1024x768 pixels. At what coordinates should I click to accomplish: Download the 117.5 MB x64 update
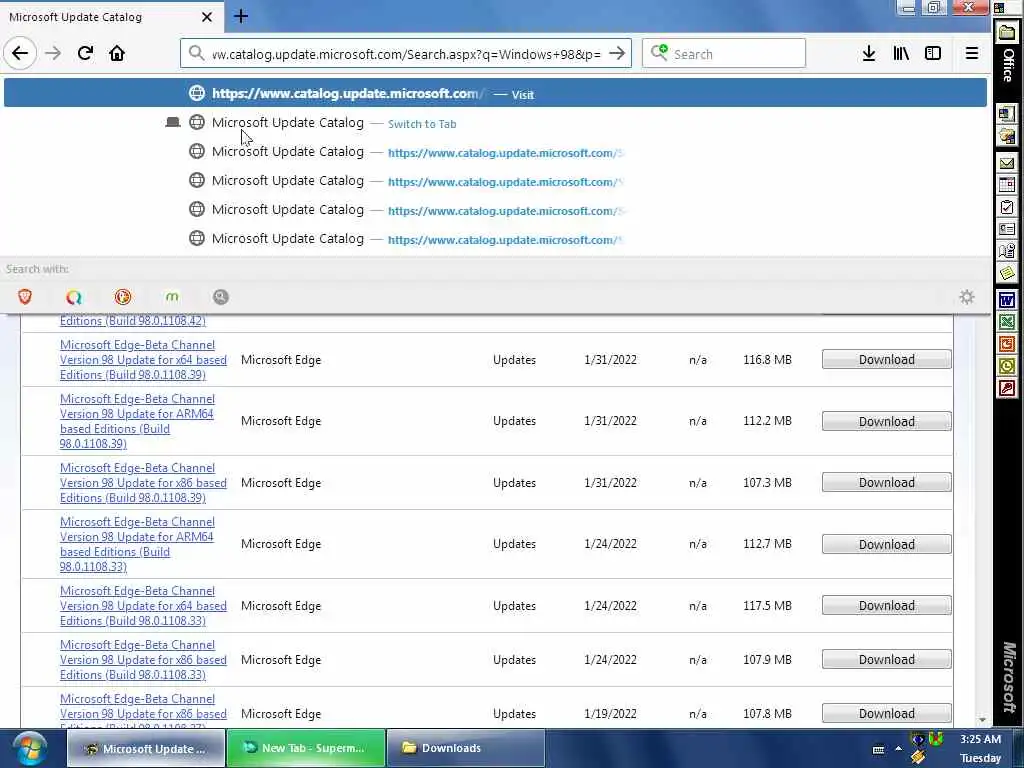pyautogui.click(x=886, y=605)
